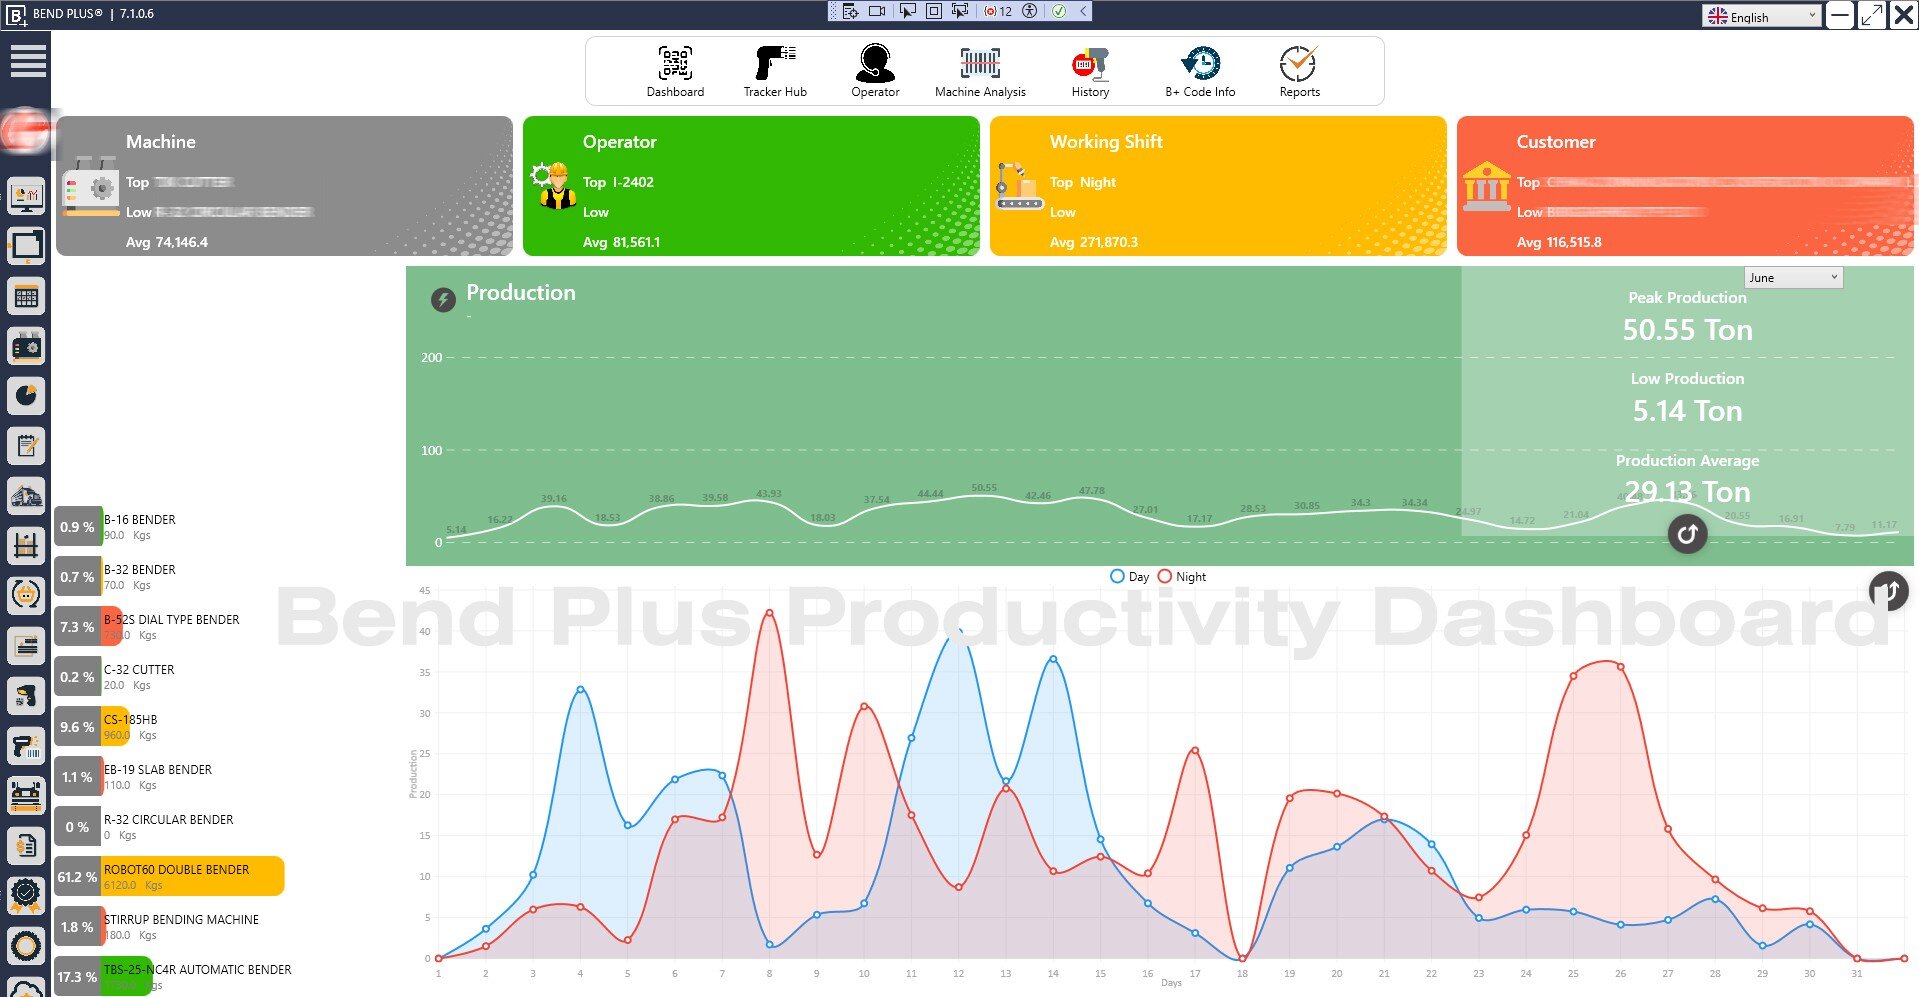1919x997 pixels.
Task: Open the History section from top navigation
Action: [x=1089, y=70]
